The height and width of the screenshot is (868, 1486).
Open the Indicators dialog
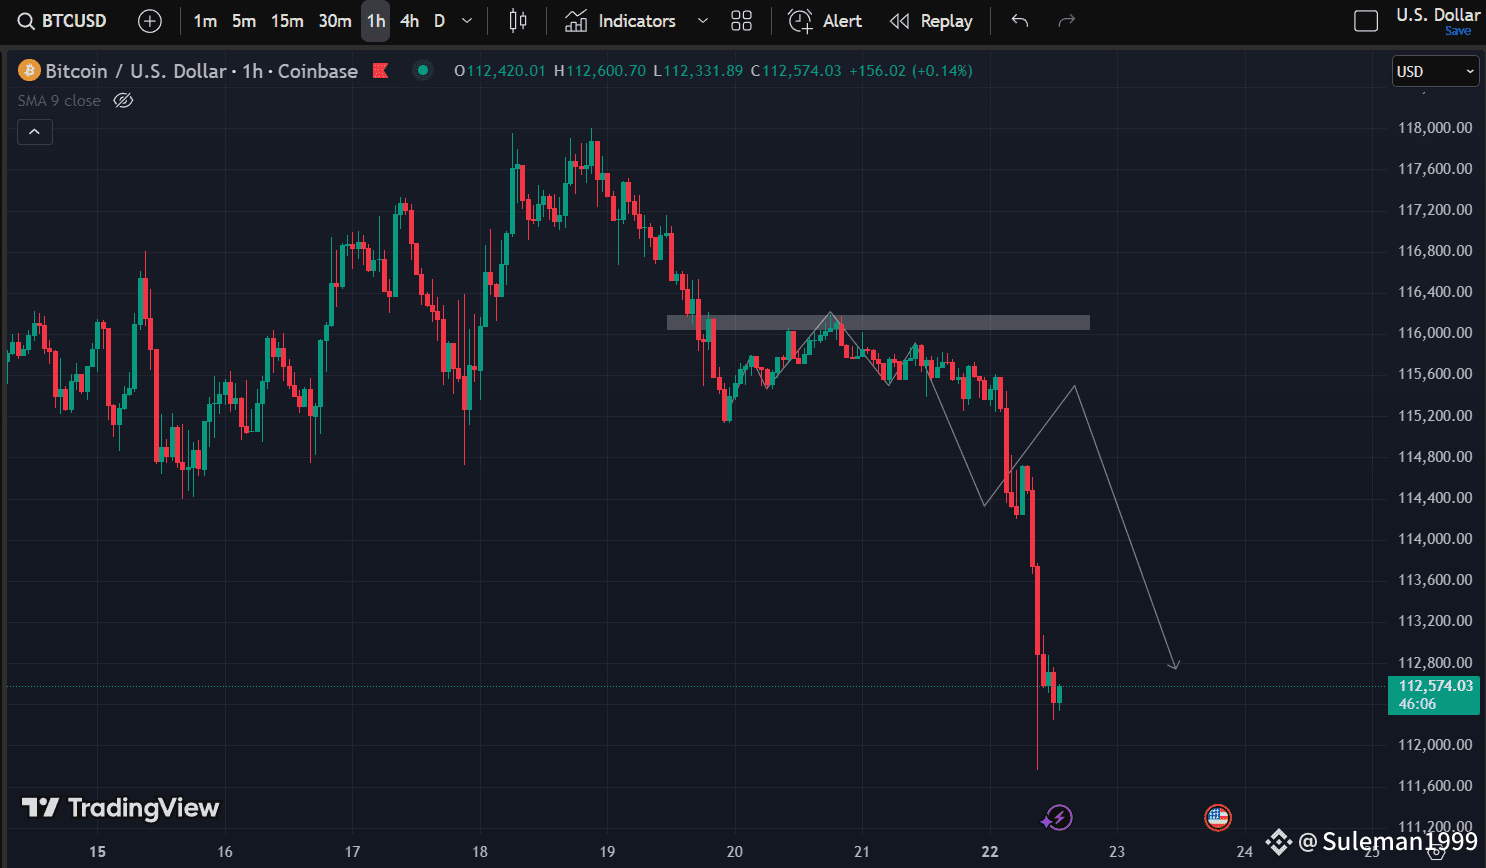(620, 21)
